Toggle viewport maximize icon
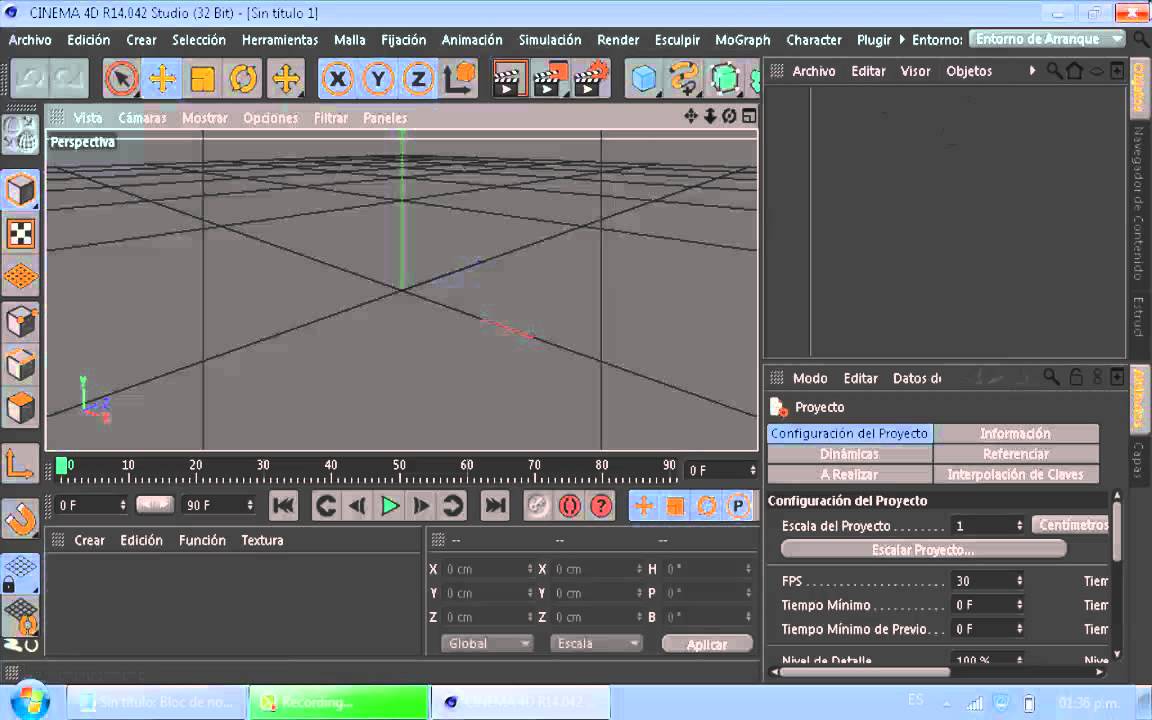 (749, 116)
